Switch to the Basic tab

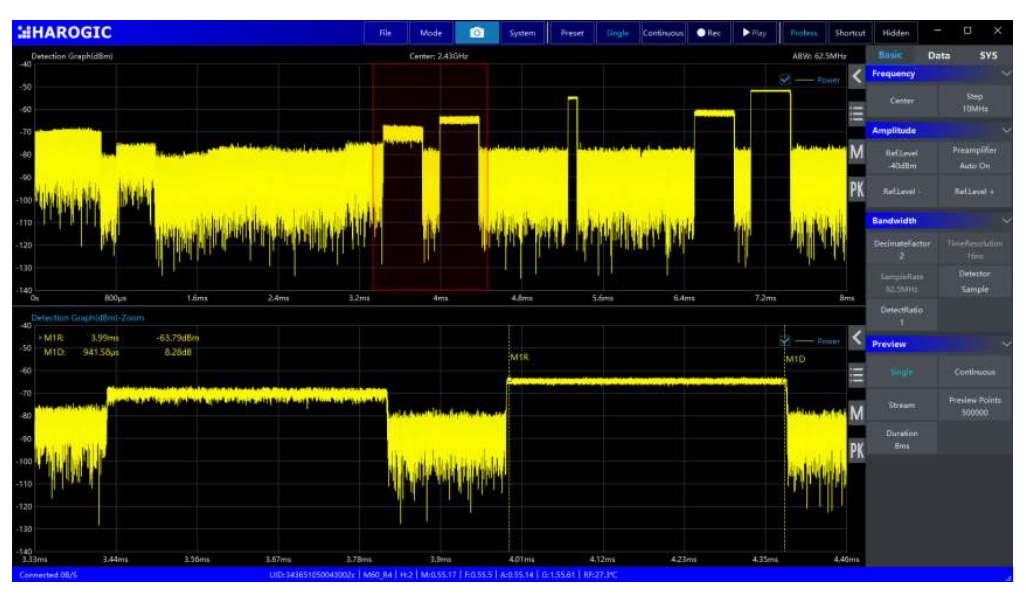[890, 56]
